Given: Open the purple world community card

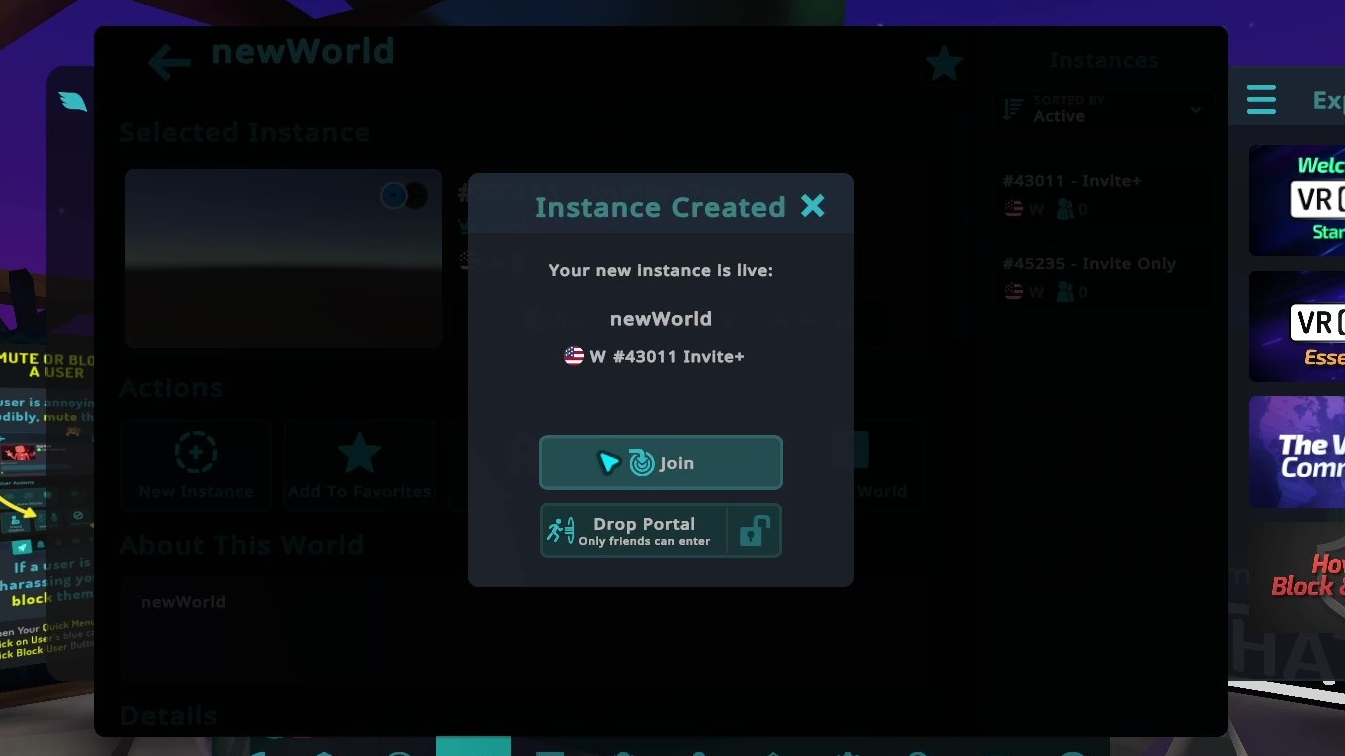Looking at the screenshot, I should [x=1297, y=452].
